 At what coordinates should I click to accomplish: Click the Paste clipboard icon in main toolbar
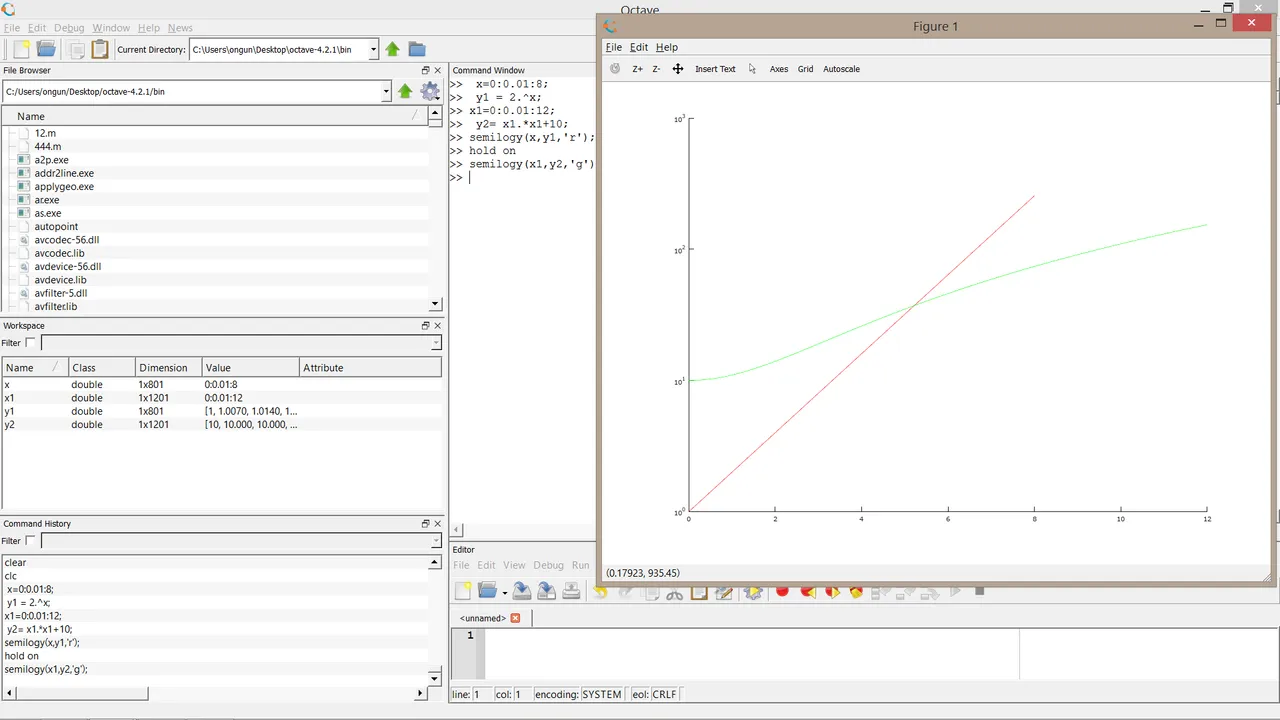pyautogui.click(x=100, y=49)
